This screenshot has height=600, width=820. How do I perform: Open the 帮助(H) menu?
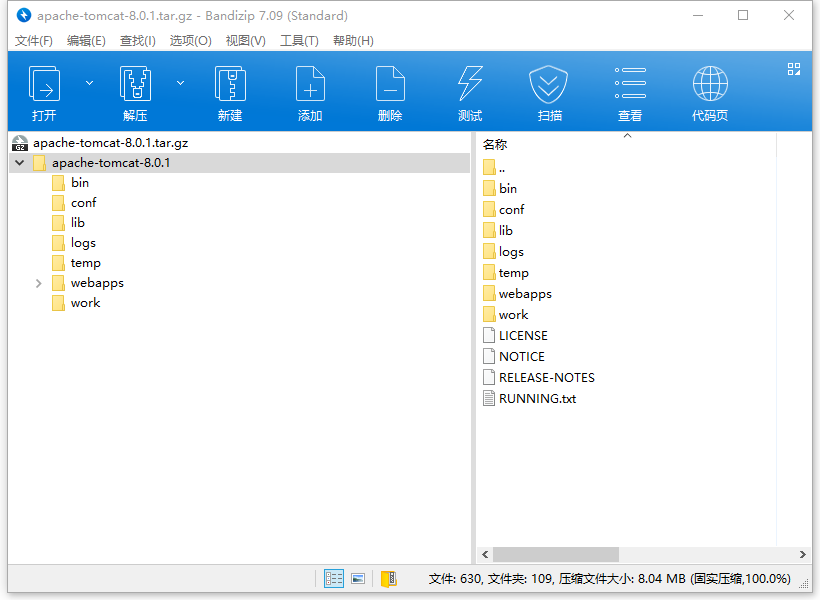[x=354, y=41]
